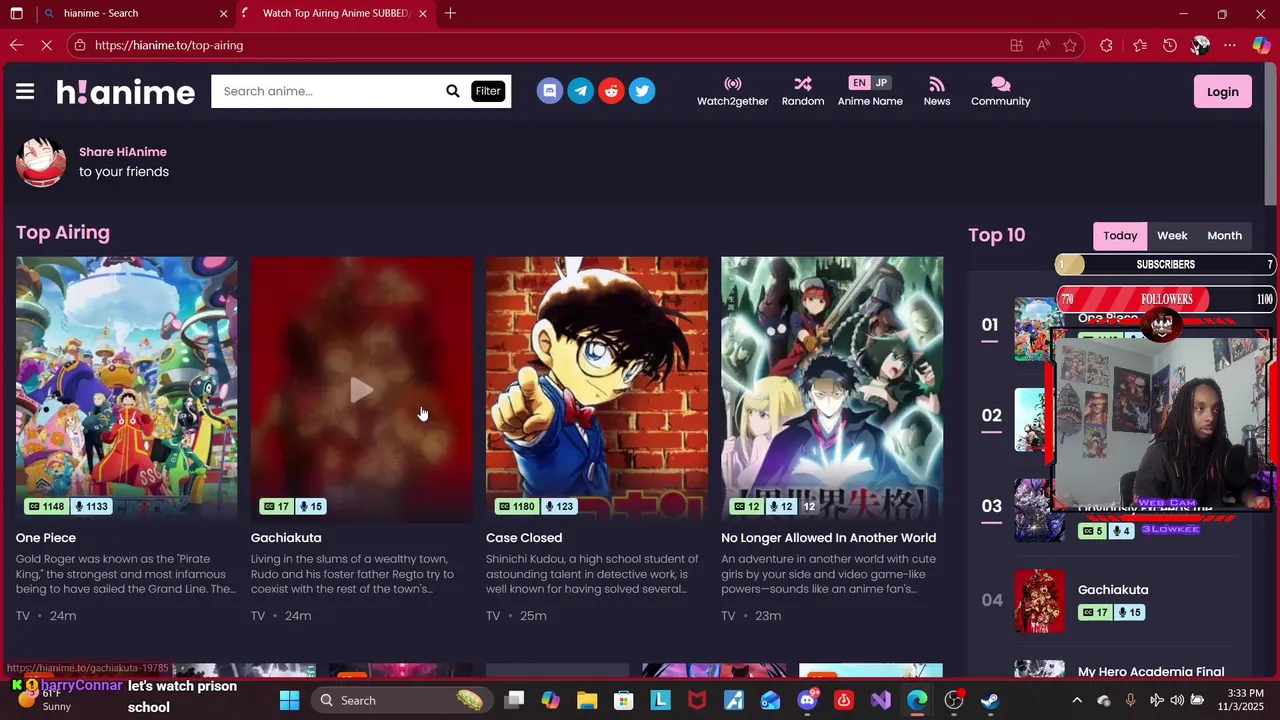Open the HiAnime hamburger menu
This screenshot has width=1280, height=720.
pyautogui.click(x=25, y=91)
